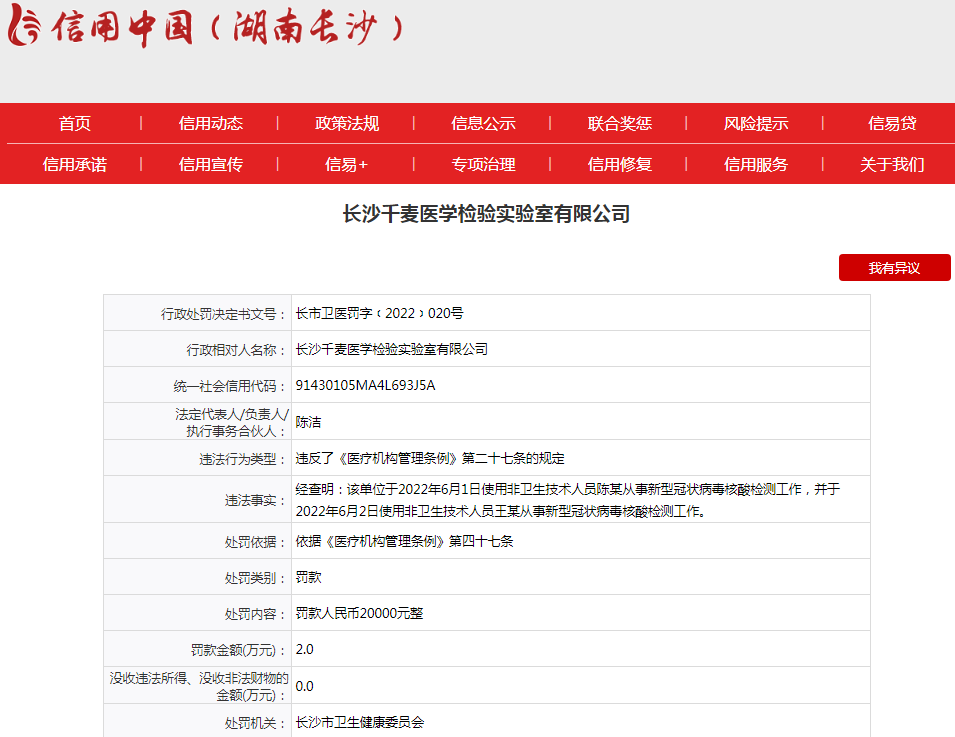Open the 信用服务 menu item
The width and height of the screenshot is (955, 737).
(x=756, y=164)
